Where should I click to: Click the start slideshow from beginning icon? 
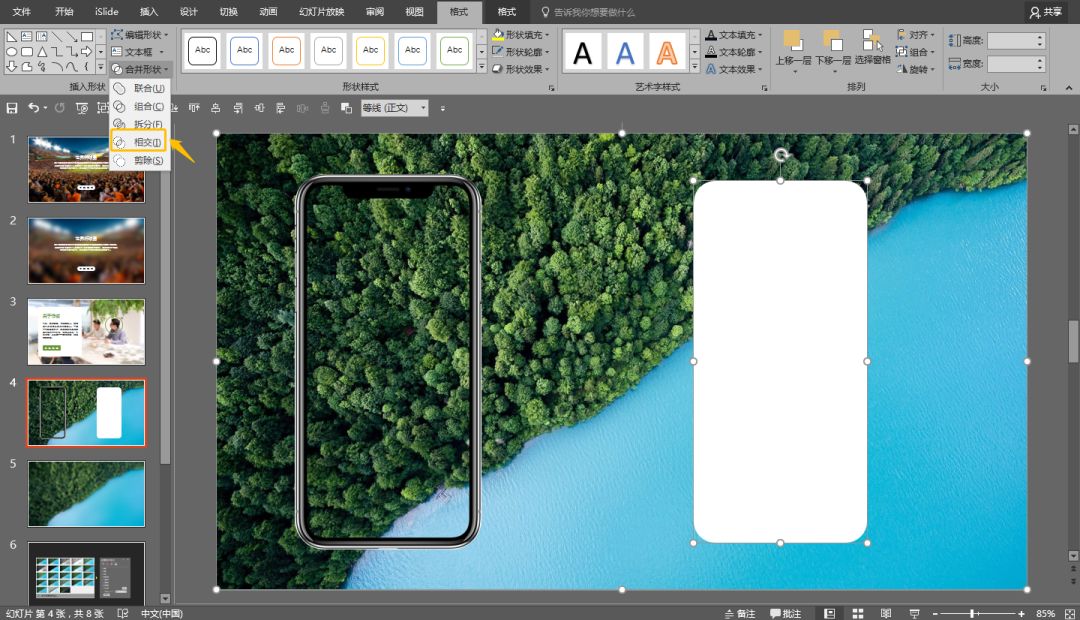point(82,108)
